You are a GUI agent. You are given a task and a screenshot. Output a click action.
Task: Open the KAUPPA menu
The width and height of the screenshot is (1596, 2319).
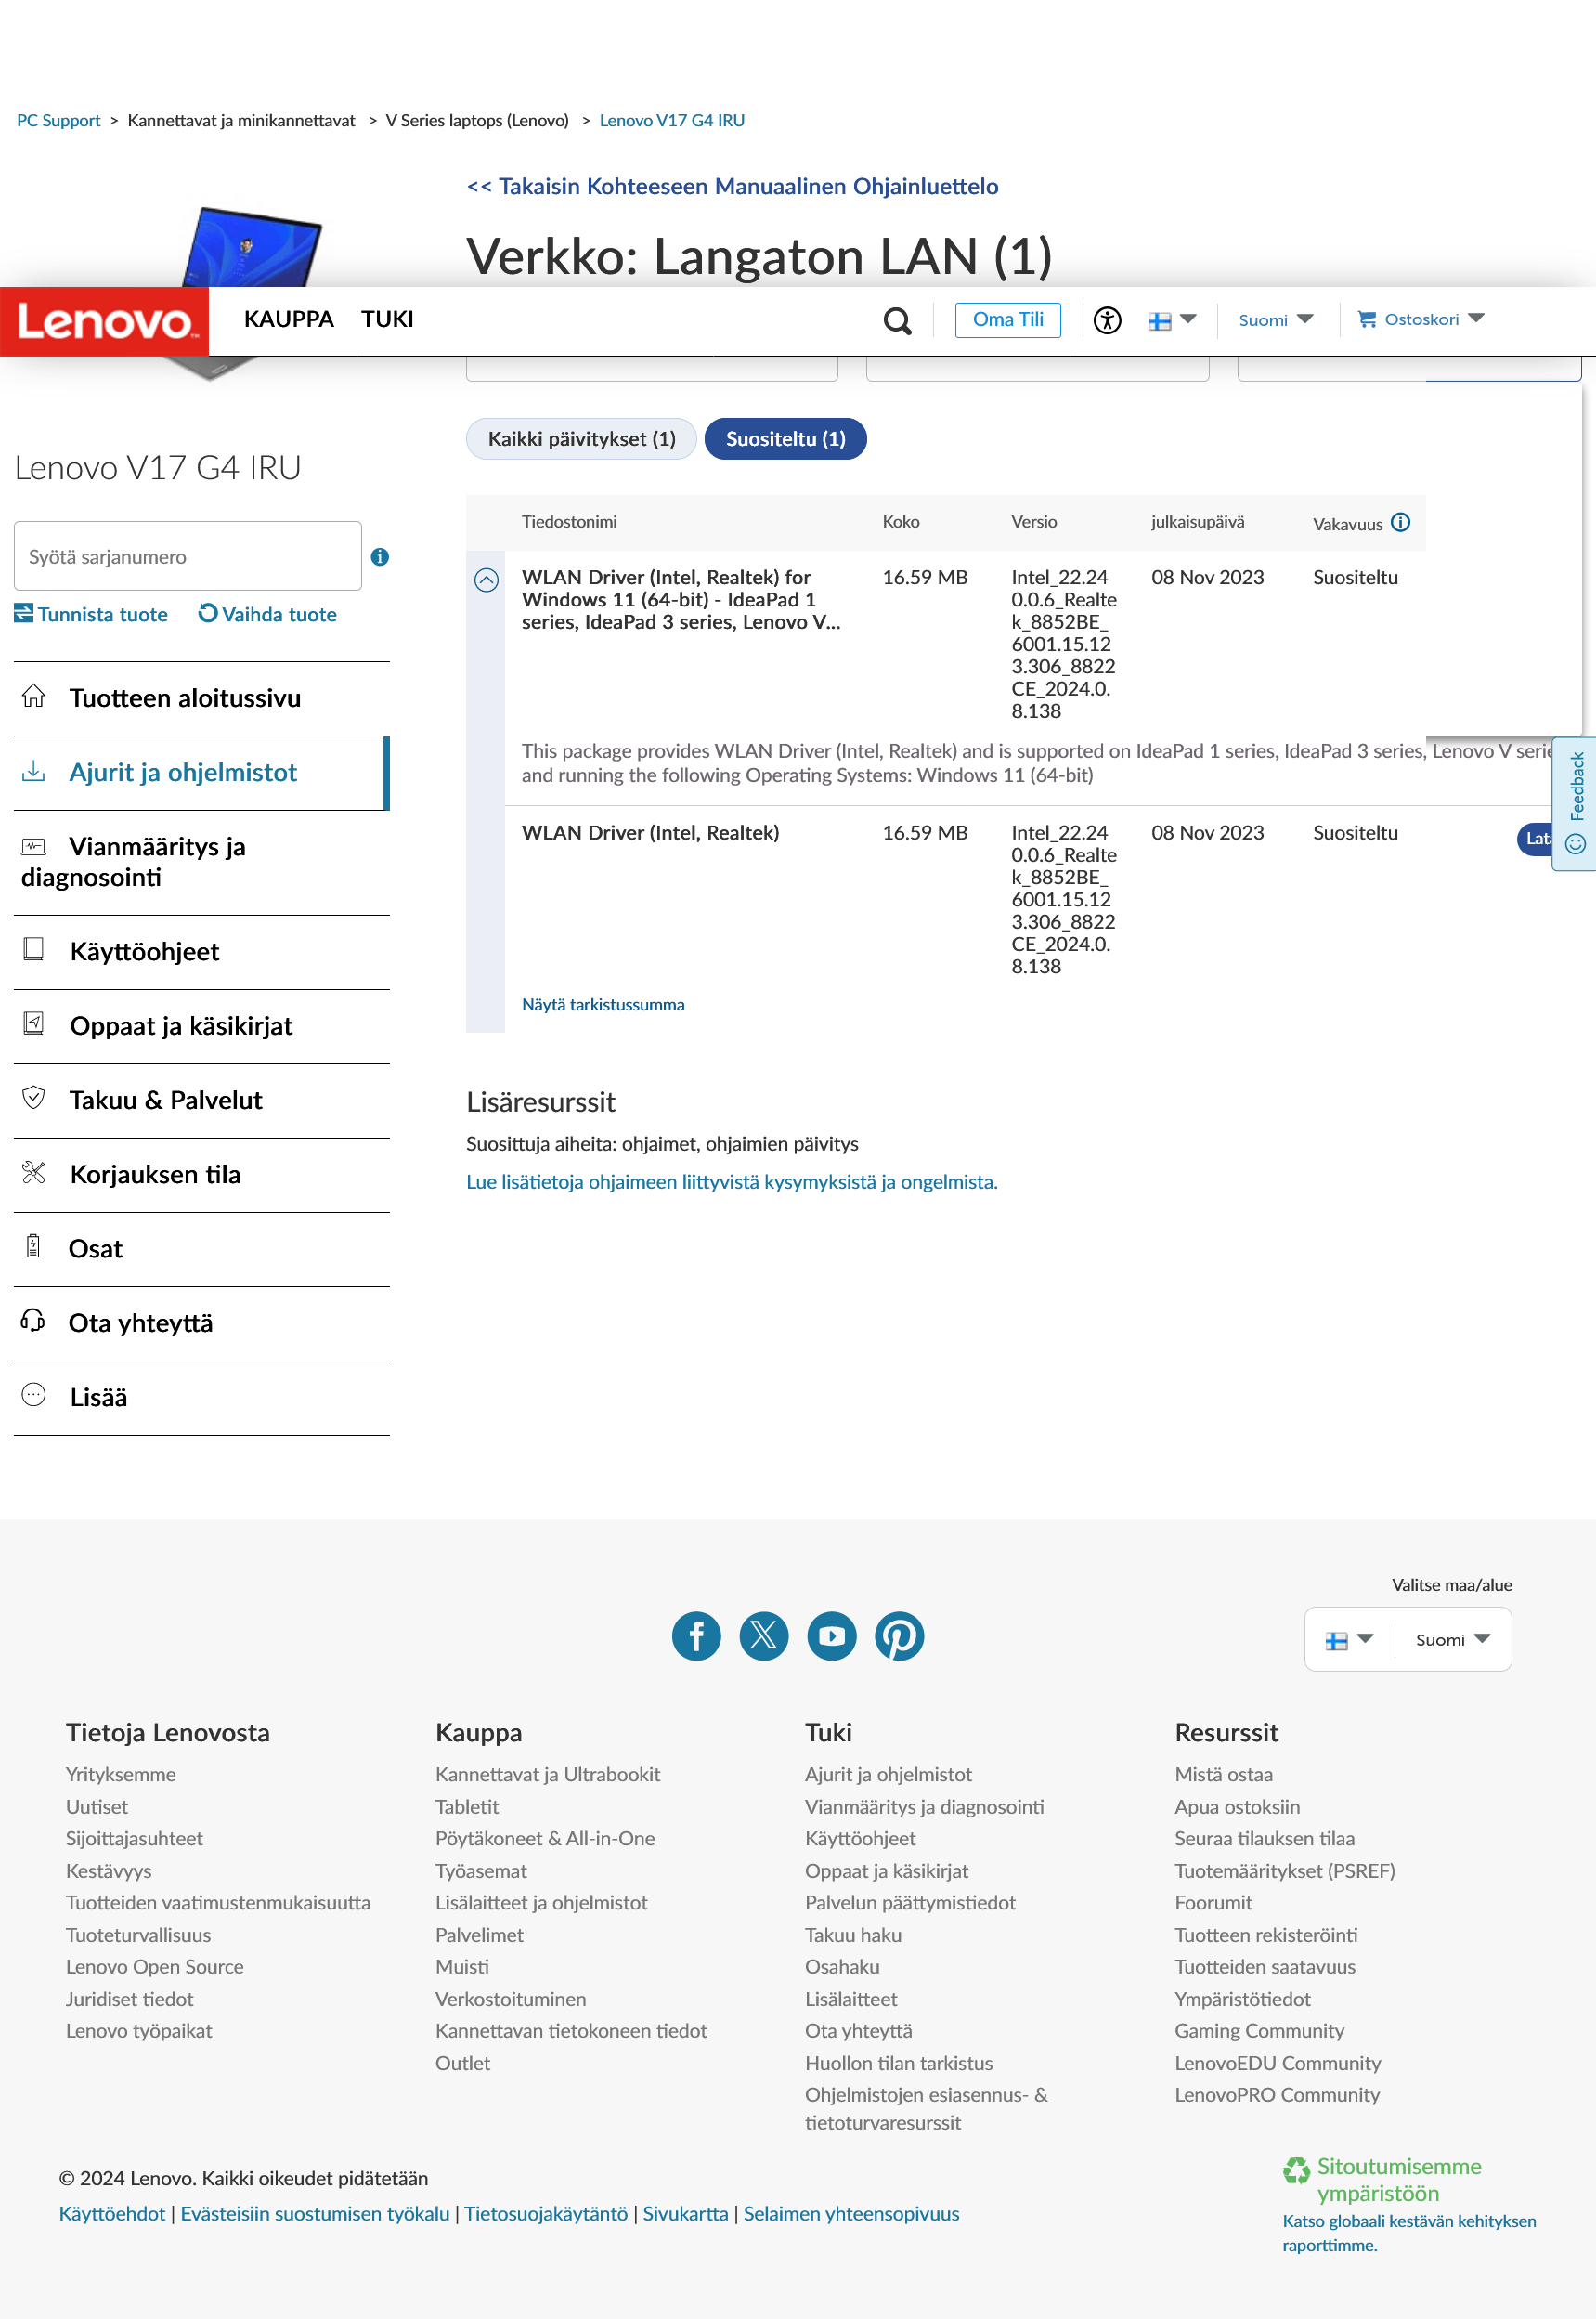(289, 319)
